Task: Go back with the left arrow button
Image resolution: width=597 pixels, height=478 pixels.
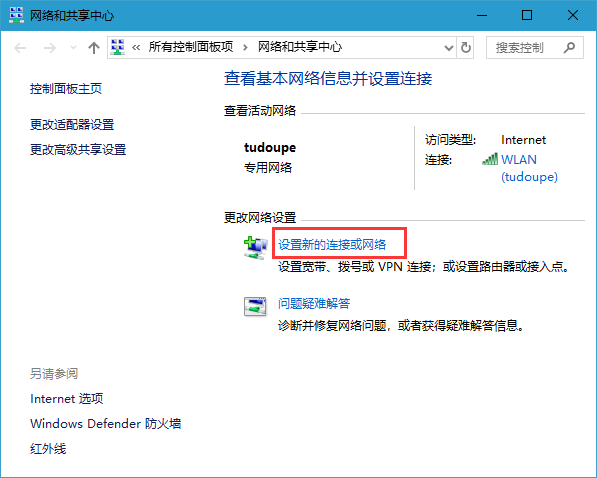Action: (x=20, y=48)
